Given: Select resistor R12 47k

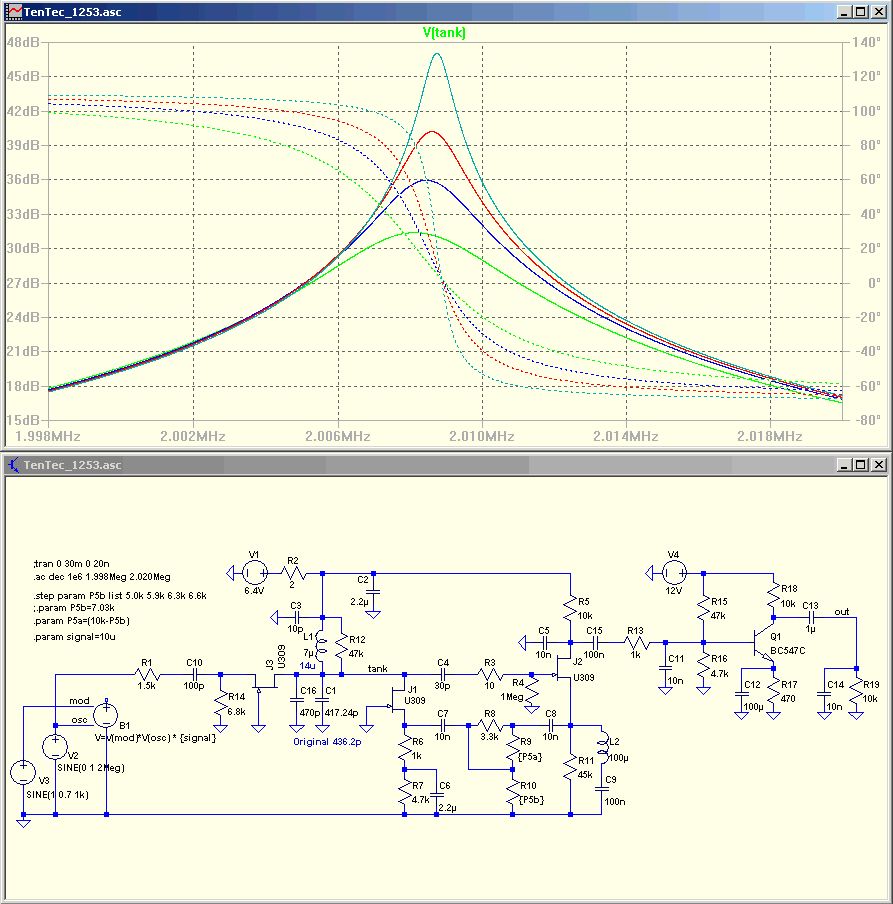Looking at the screenshot, I should [342, 647].
